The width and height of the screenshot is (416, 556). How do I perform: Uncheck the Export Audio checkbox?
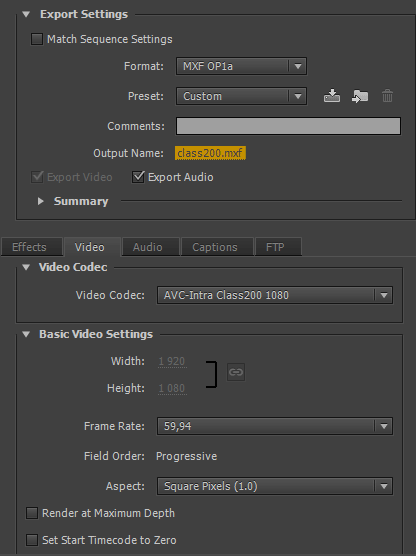tap(138, 177)
